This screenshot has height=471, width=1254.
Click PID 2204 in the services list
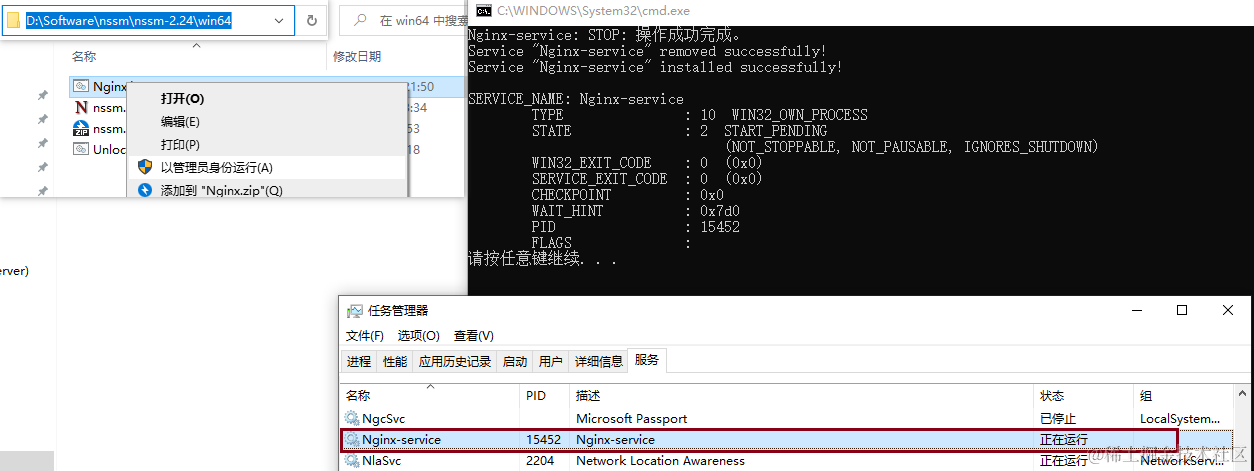541,461
